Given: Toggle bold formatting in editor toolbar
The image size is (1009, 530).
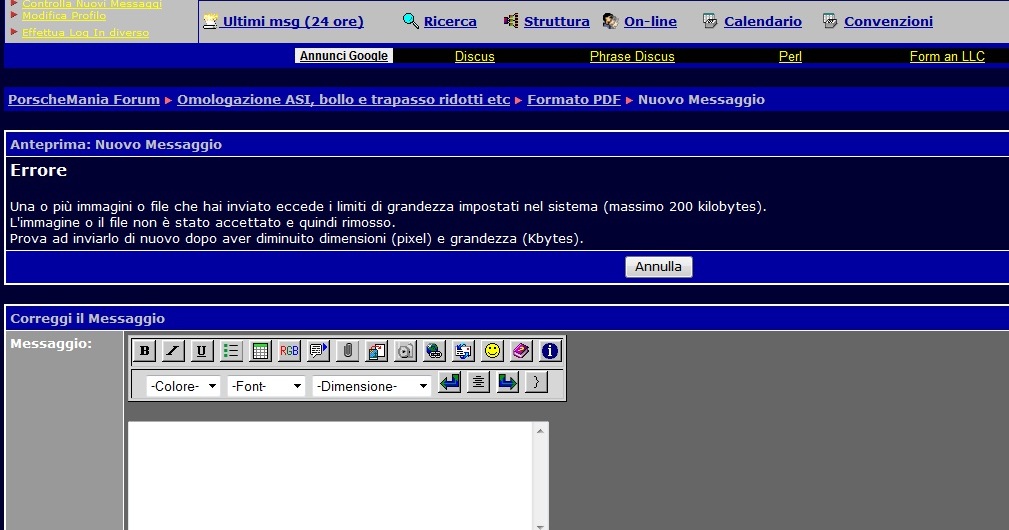Looking at the screenshot, I should click(144, 351).
